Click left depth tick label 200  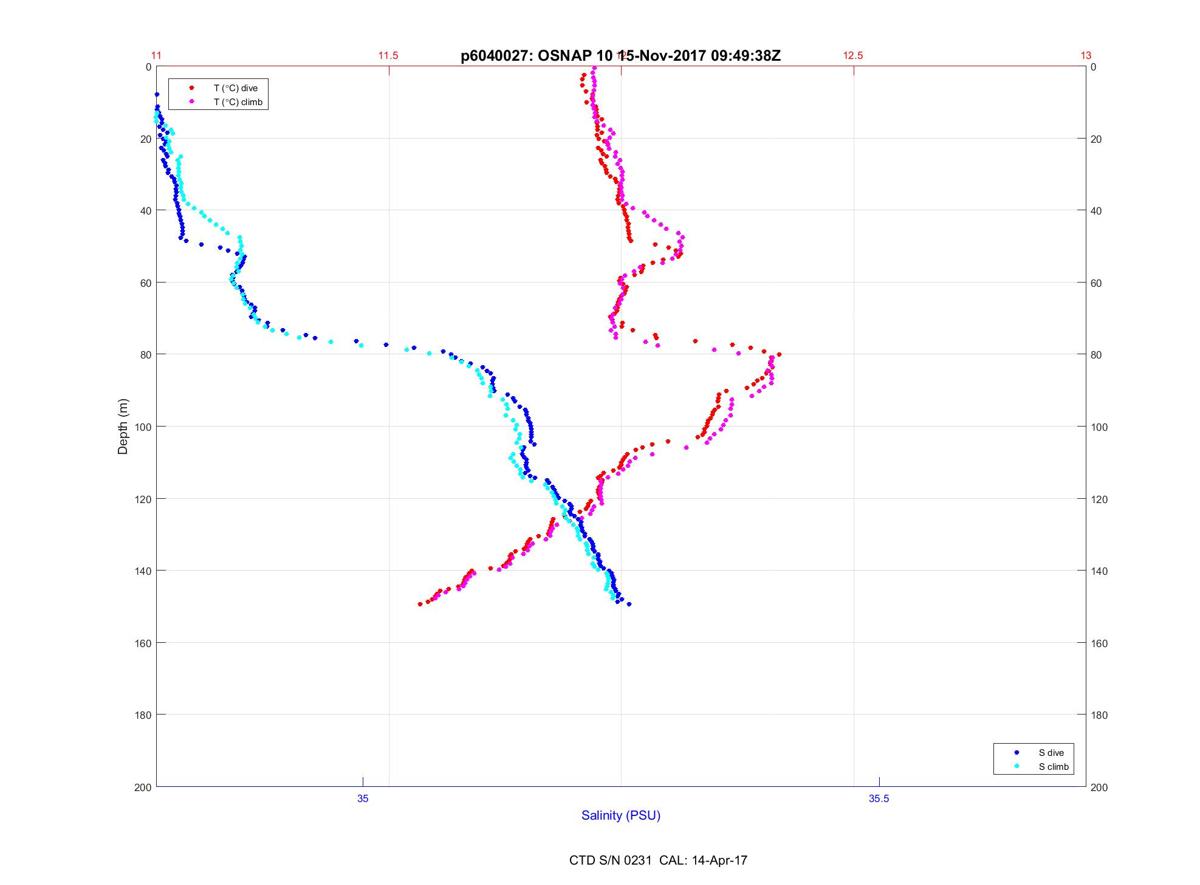pos(142,787)
